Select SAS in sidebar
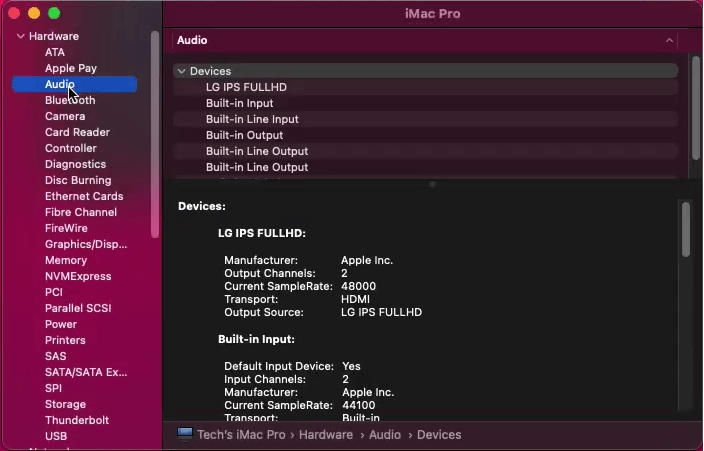 tap(56, 356)
